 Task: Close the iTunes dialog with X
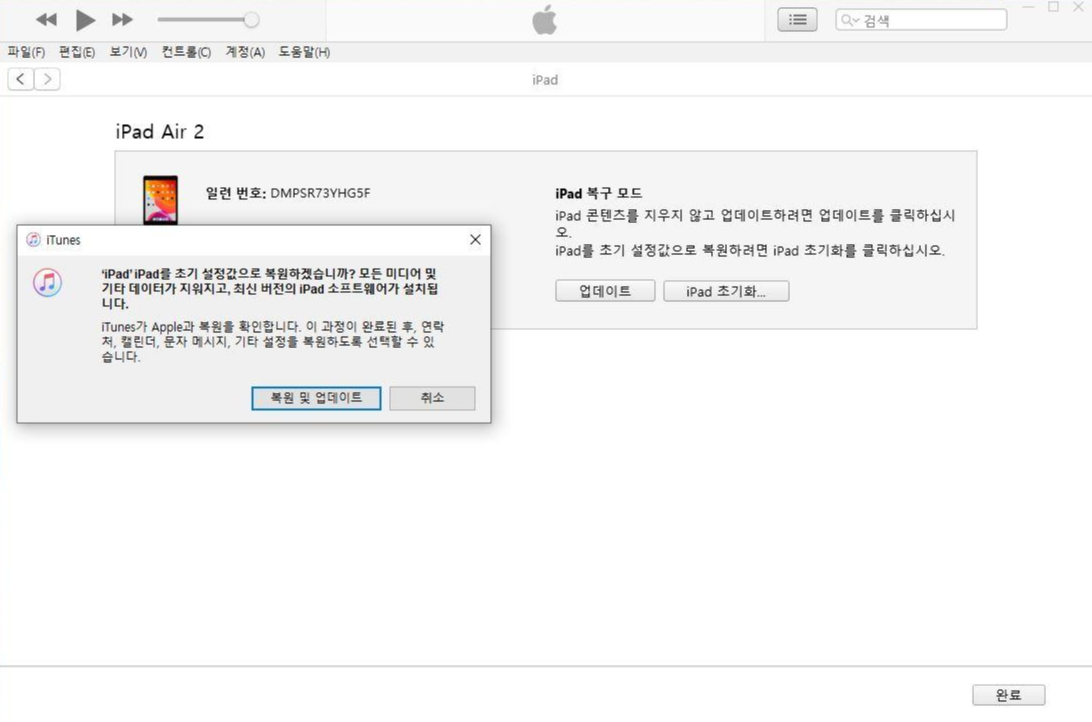click(475, 240)
